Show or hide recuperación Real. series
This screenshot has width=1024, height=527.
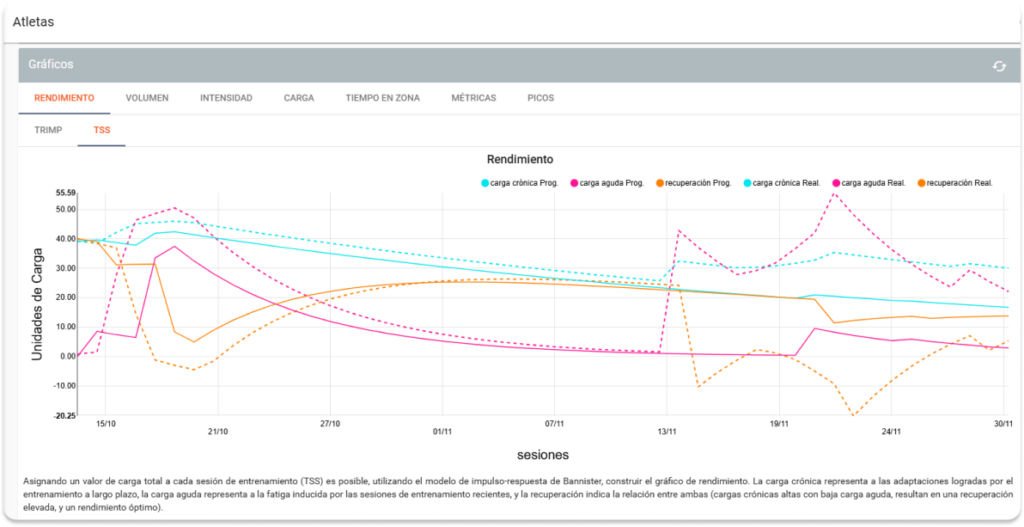[959, 183]
